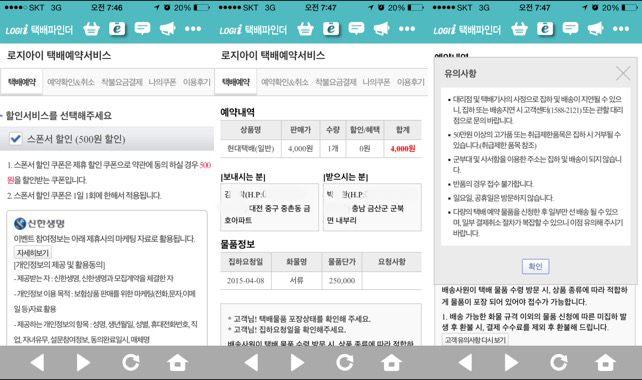Switch to 착불요금결제 tab in the left screen
The image size is (642, 380).
[x=122, y=82]
